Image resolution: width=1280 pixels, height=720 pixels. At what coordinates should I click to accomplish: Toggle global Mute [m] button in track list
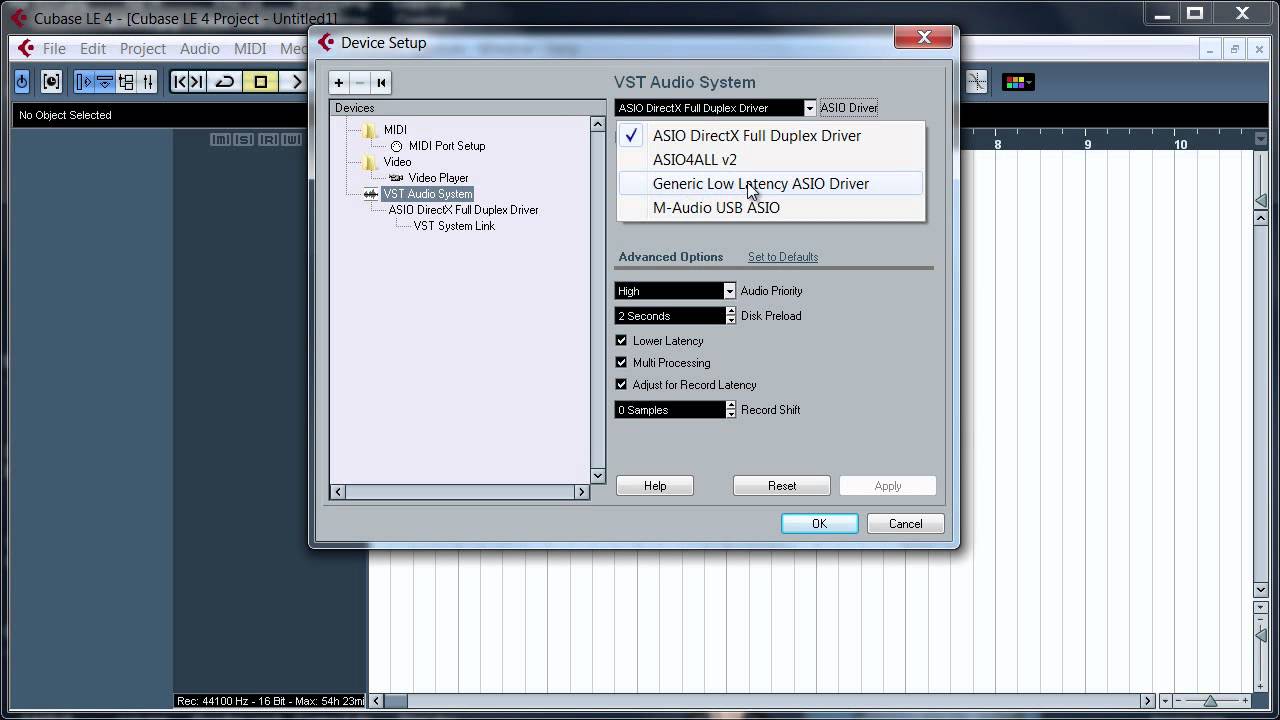(221, 140)
